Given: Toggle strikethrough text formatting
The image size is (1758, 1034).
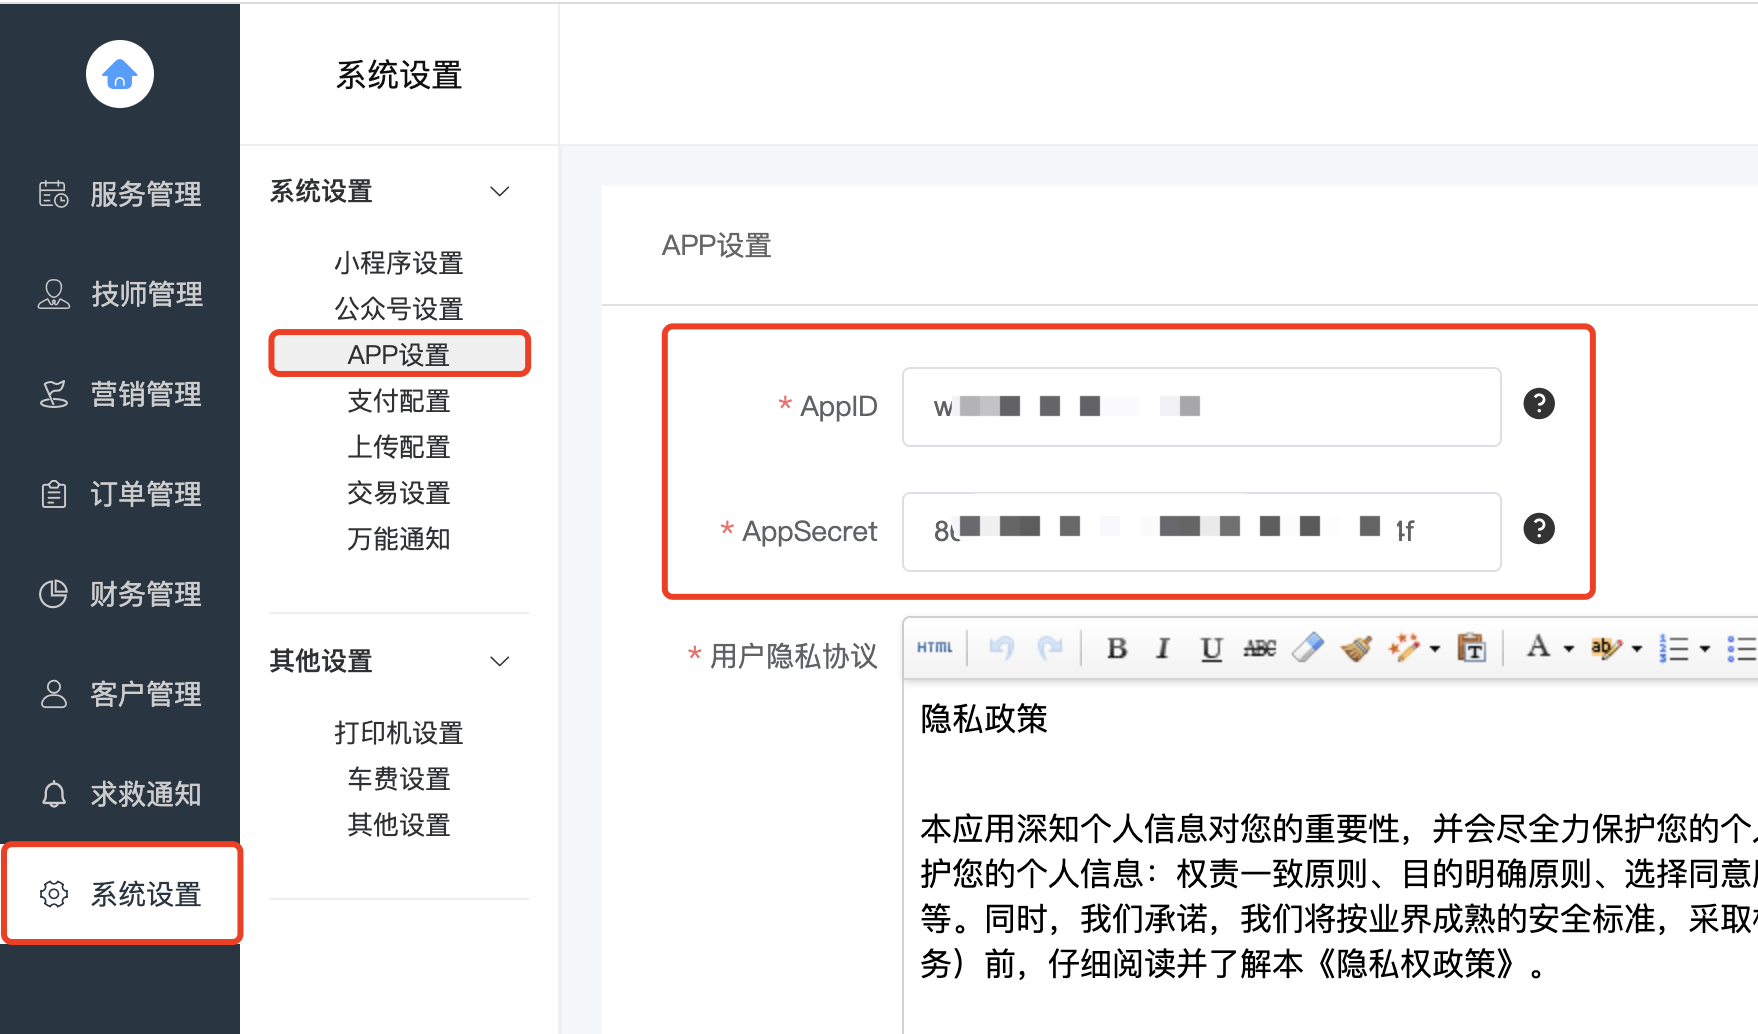Looking at the screenshot, I should [x=1259, y=649].
